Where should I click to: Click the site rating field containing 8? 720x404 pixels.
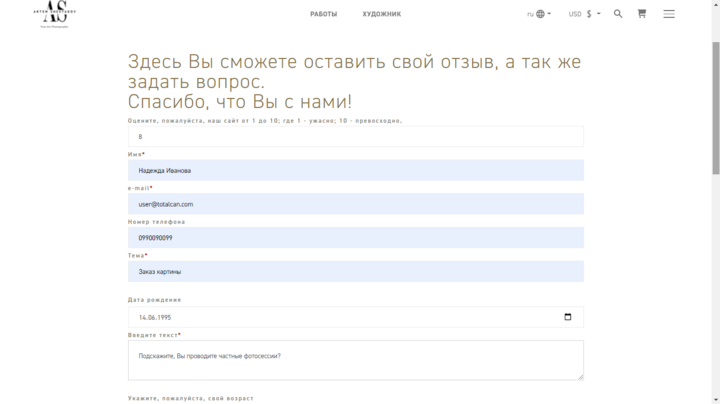click(x=355, y=137)
